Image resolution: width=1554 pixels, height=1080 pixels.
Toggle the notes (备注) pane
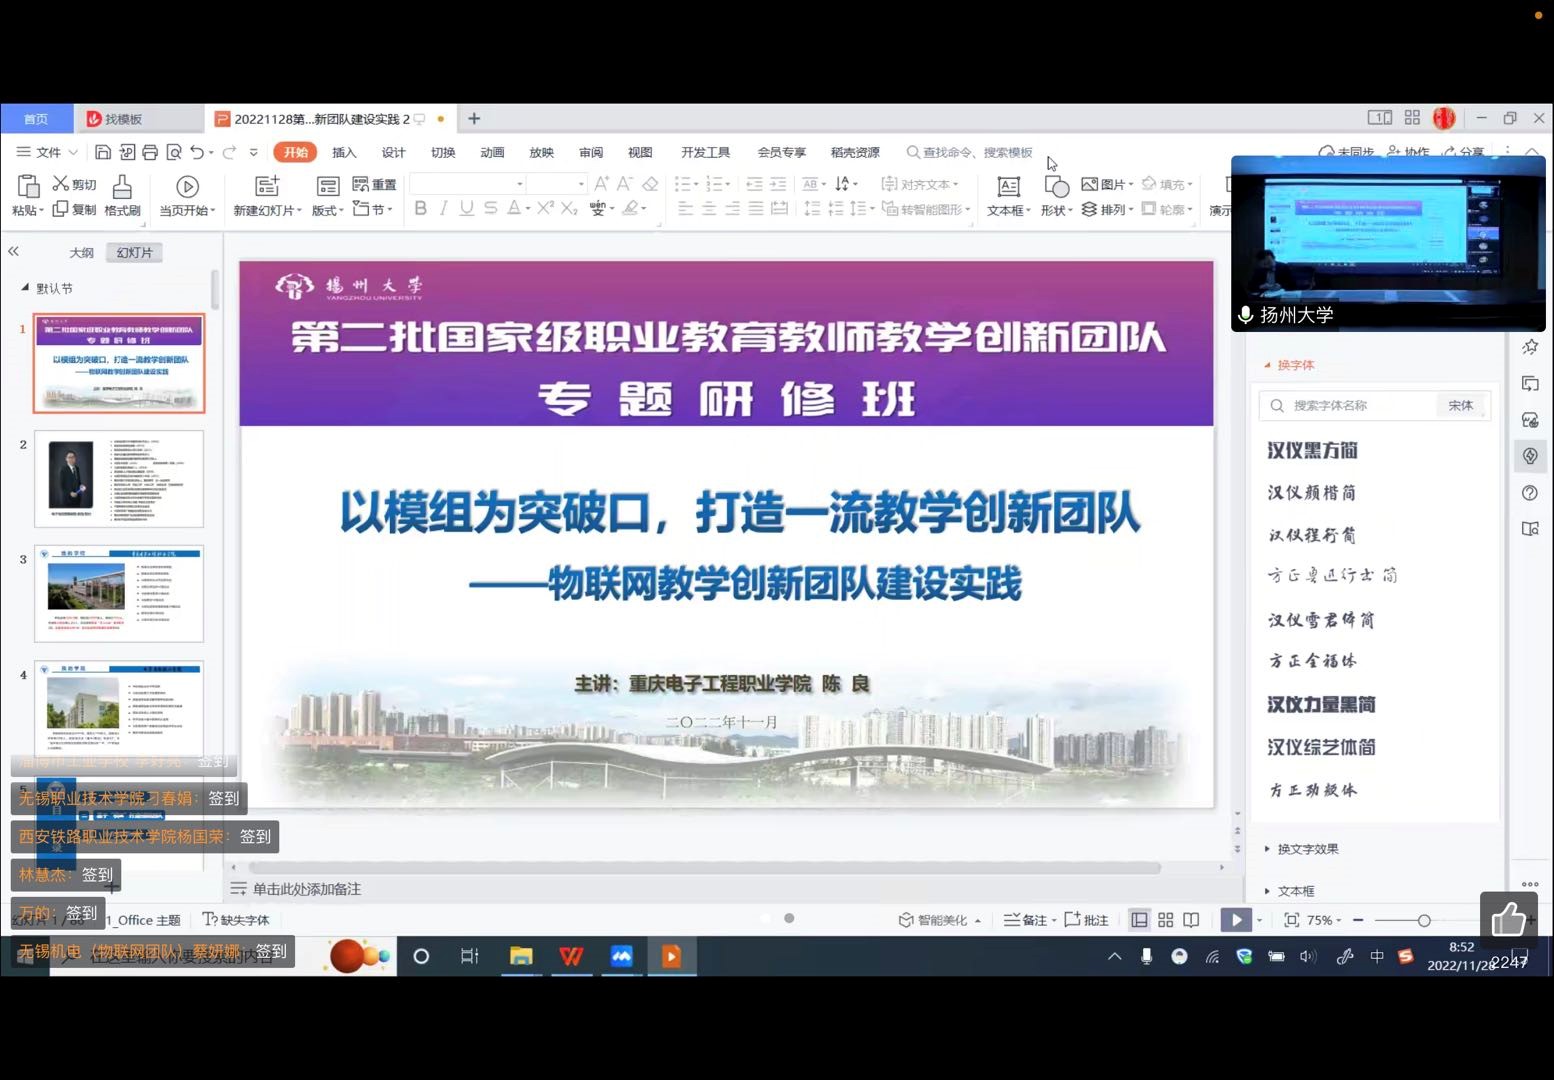click(1026, 920)
